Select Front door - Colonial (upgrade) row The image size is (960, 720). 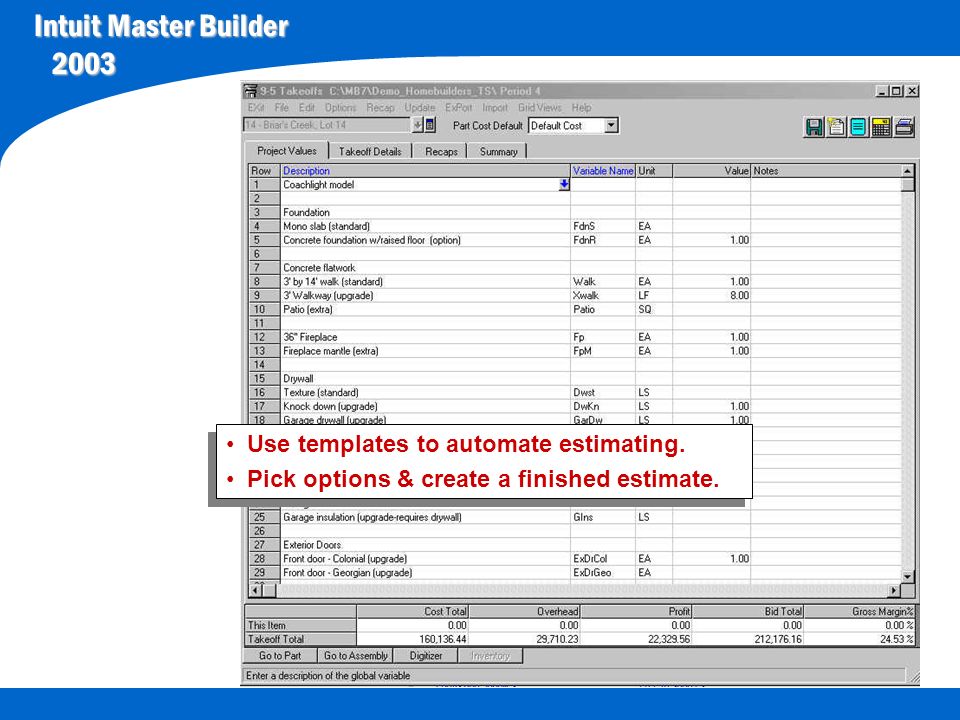coord(576,558)
